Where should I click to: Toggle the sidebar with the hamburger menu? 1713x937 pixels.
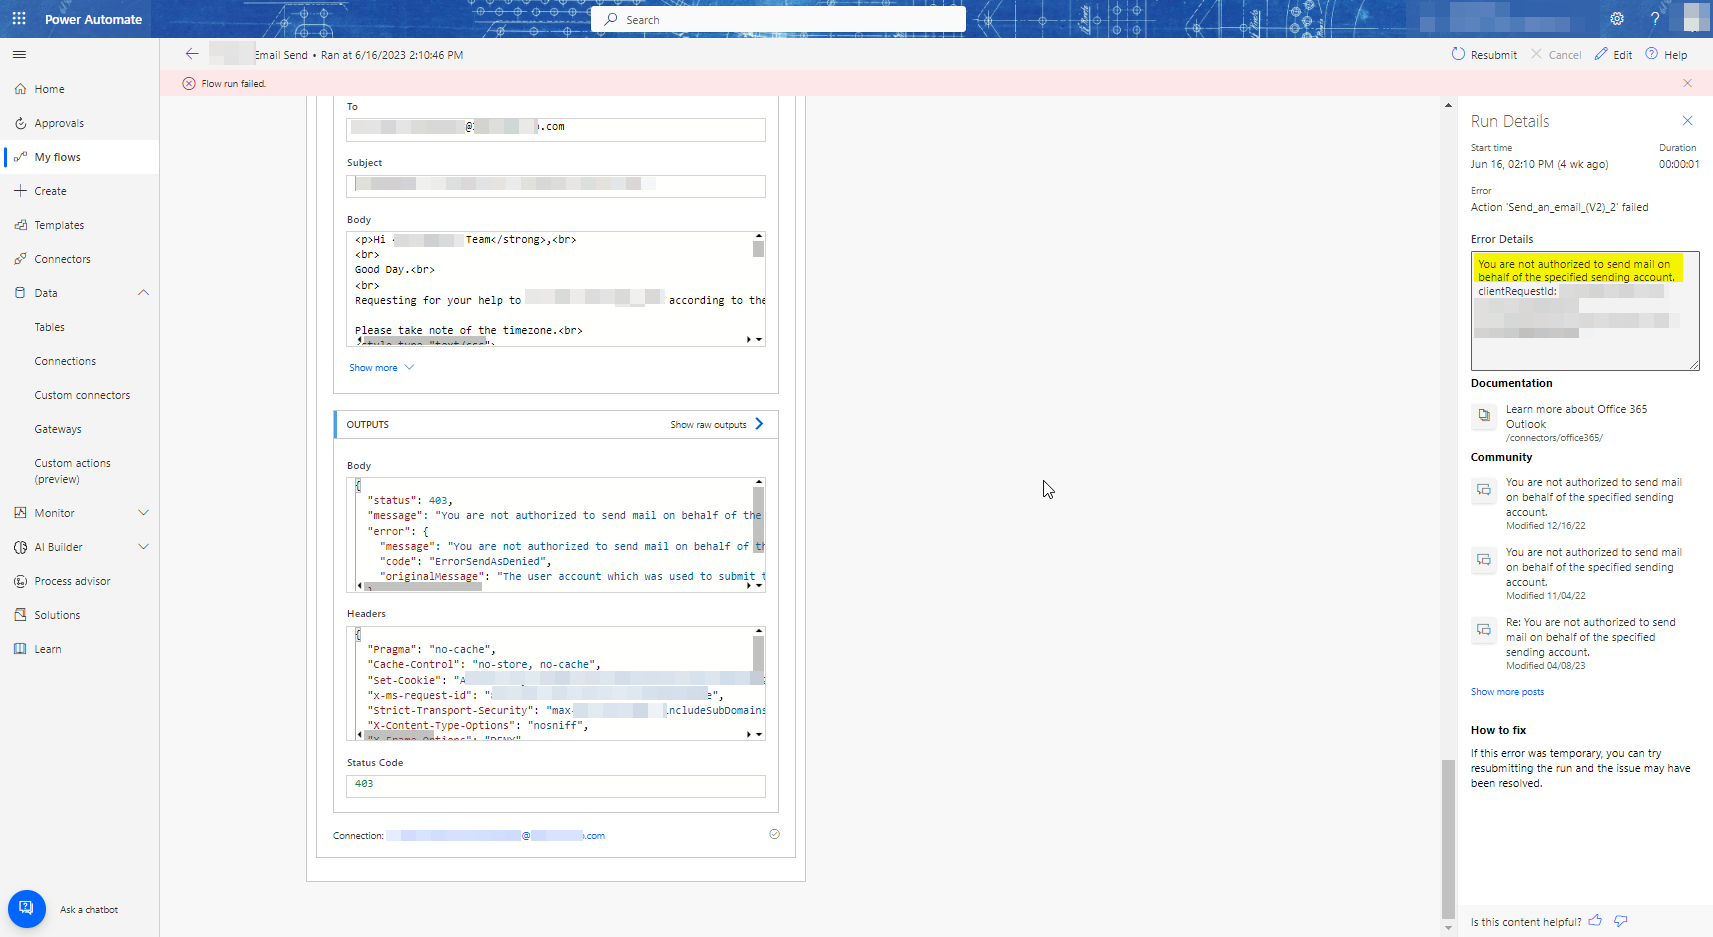pos(18,54)
